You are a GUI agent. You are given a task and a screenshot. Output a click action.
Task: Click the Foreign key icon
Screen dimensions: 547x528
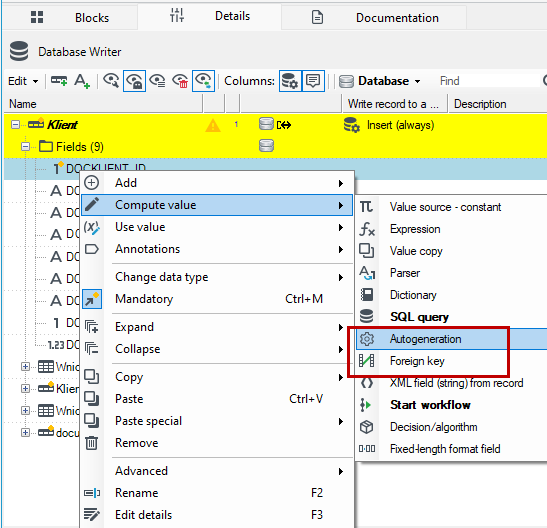point(367,361)
